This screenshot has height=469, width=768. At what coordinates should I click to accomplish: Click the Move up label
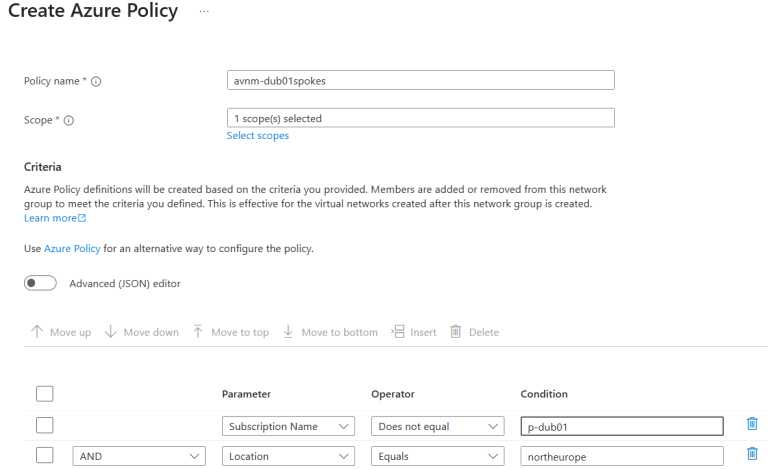pos(71,332)
